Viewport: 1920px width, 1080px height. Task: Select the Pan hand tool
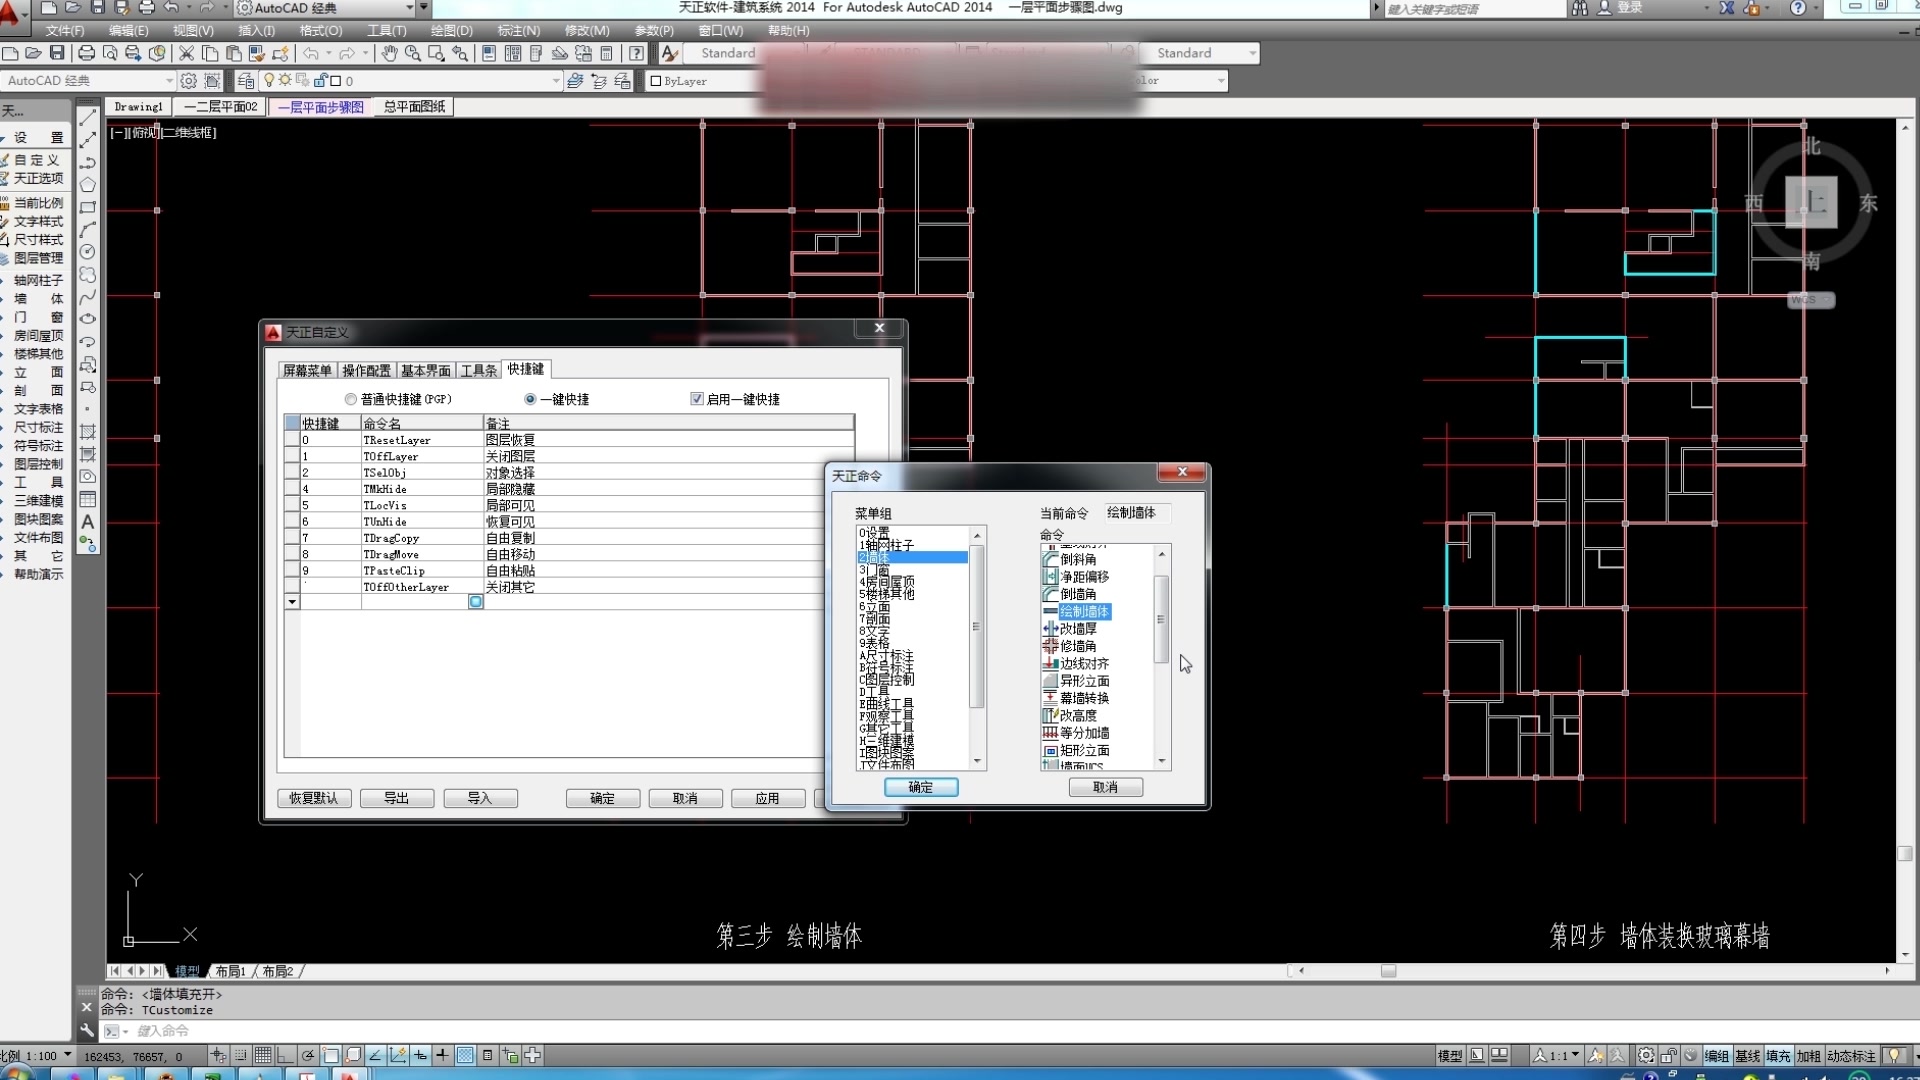pyautogui.click(x=389, y=53)
